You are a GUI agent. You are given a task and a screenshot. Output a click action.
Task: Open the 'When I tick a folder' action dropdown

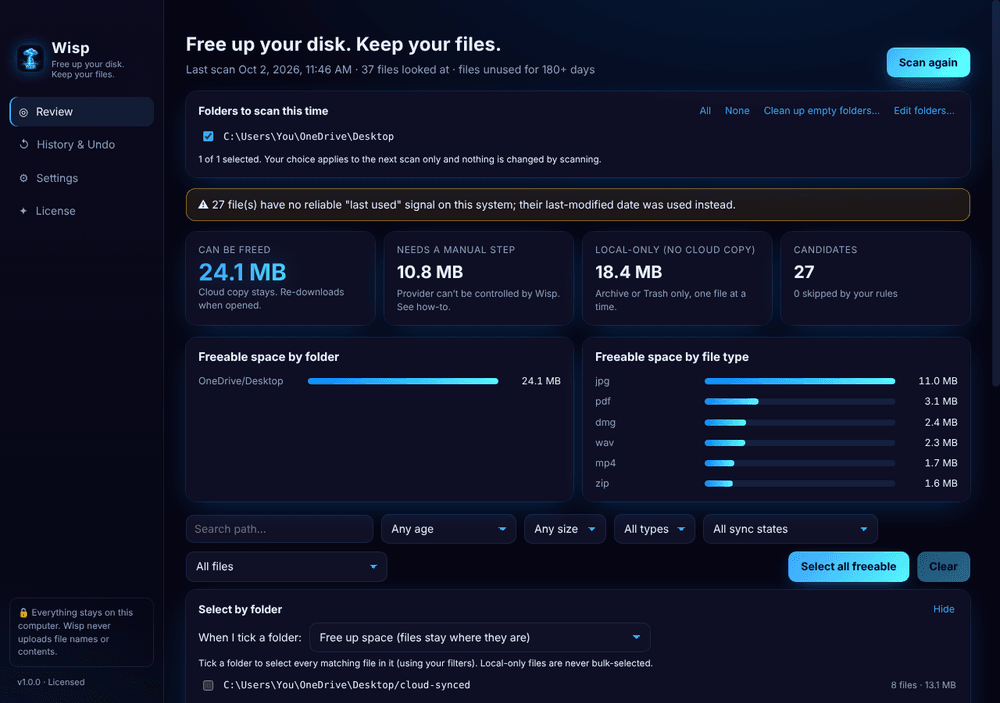[480, 637]
